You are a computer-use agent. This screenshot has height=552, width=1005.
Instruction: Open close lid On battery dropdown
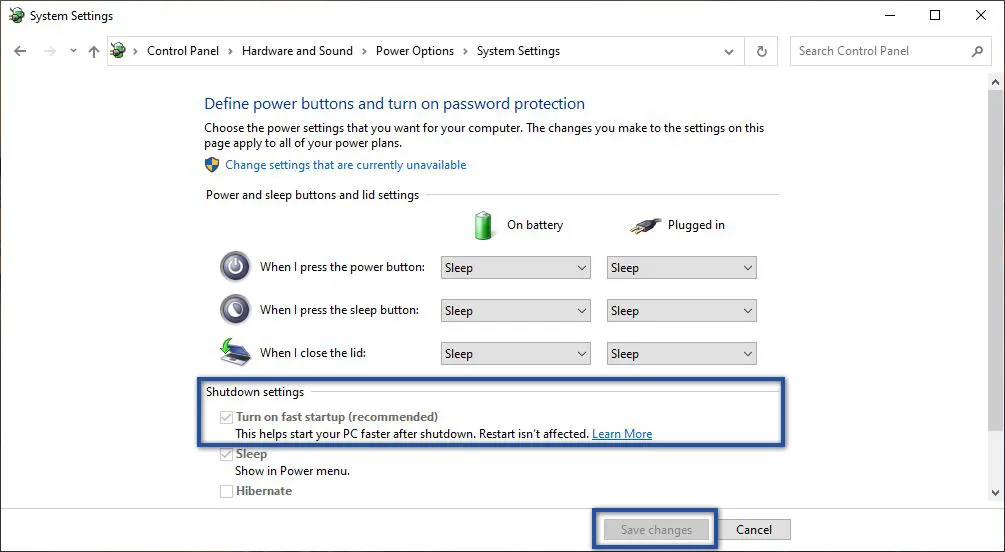point(516,354)
